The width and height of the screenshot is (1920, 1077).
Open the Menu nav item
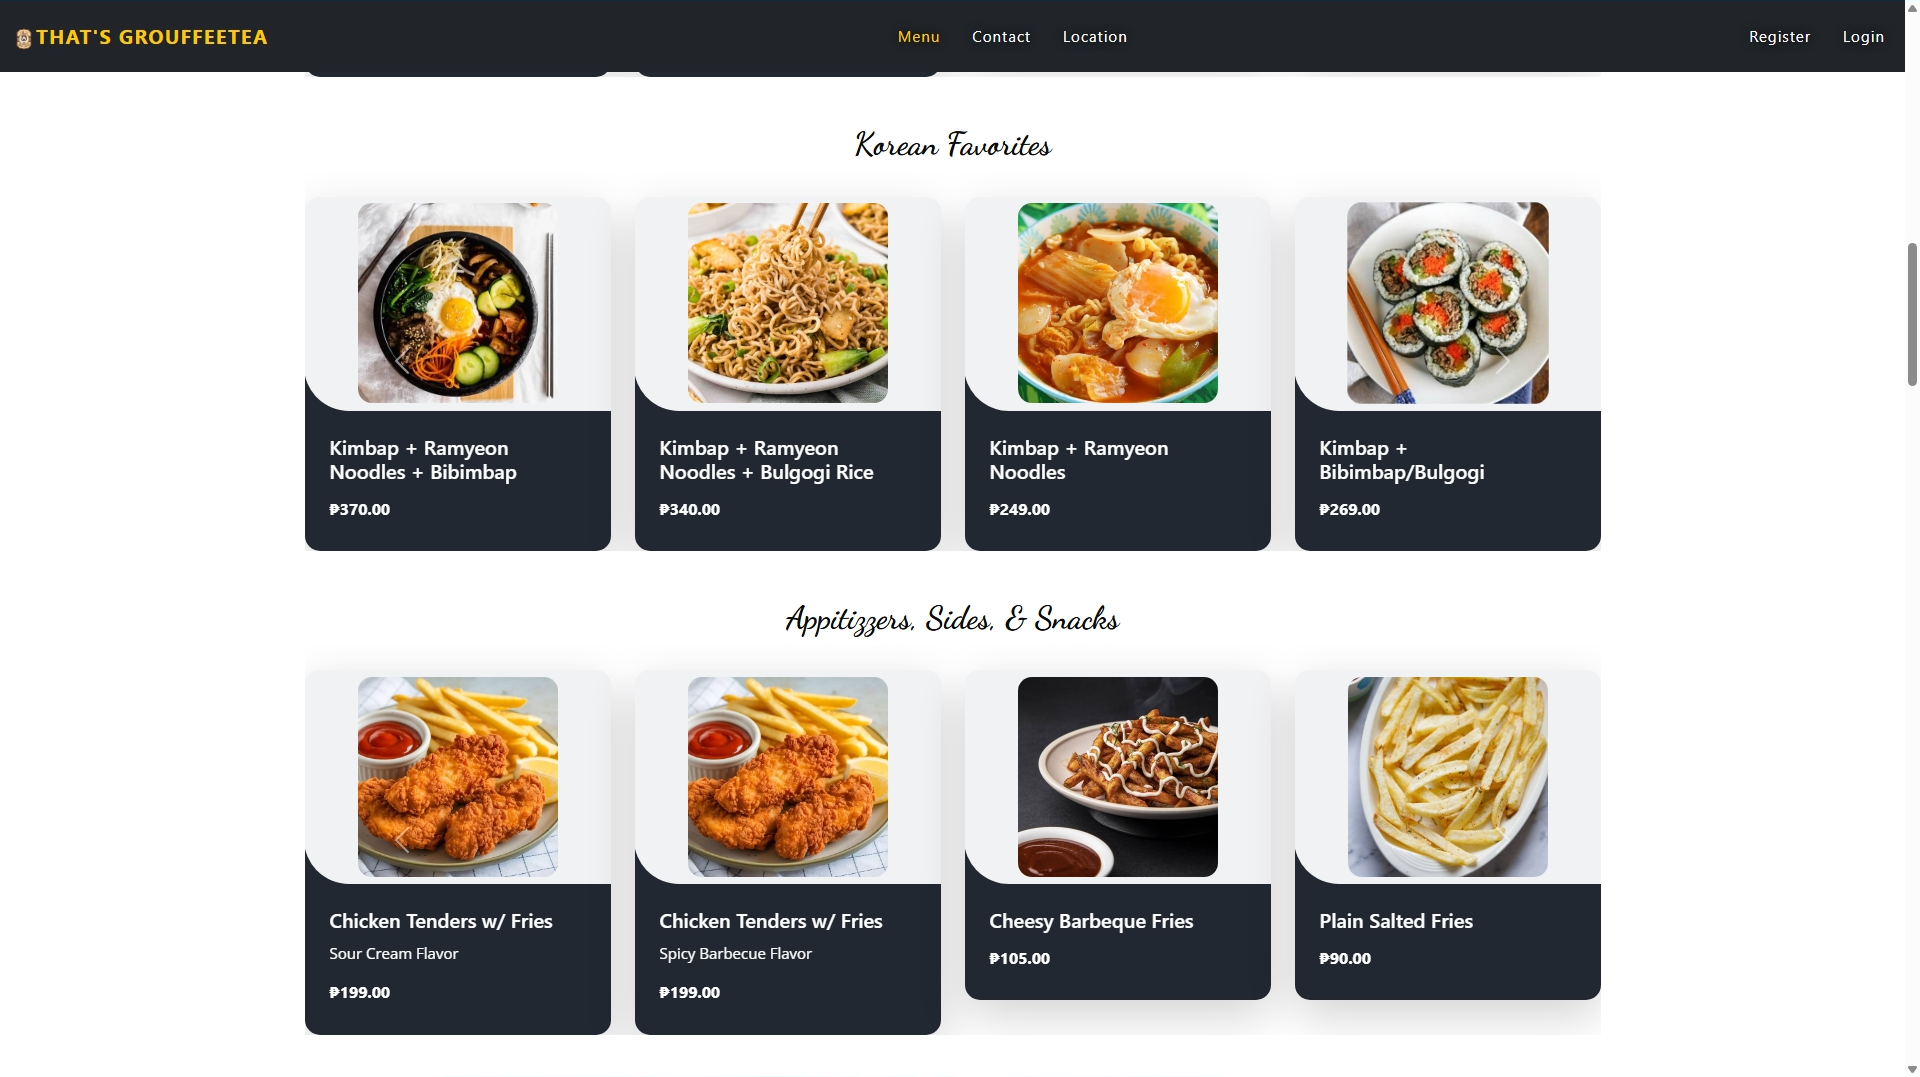click(x=918, y=37)
